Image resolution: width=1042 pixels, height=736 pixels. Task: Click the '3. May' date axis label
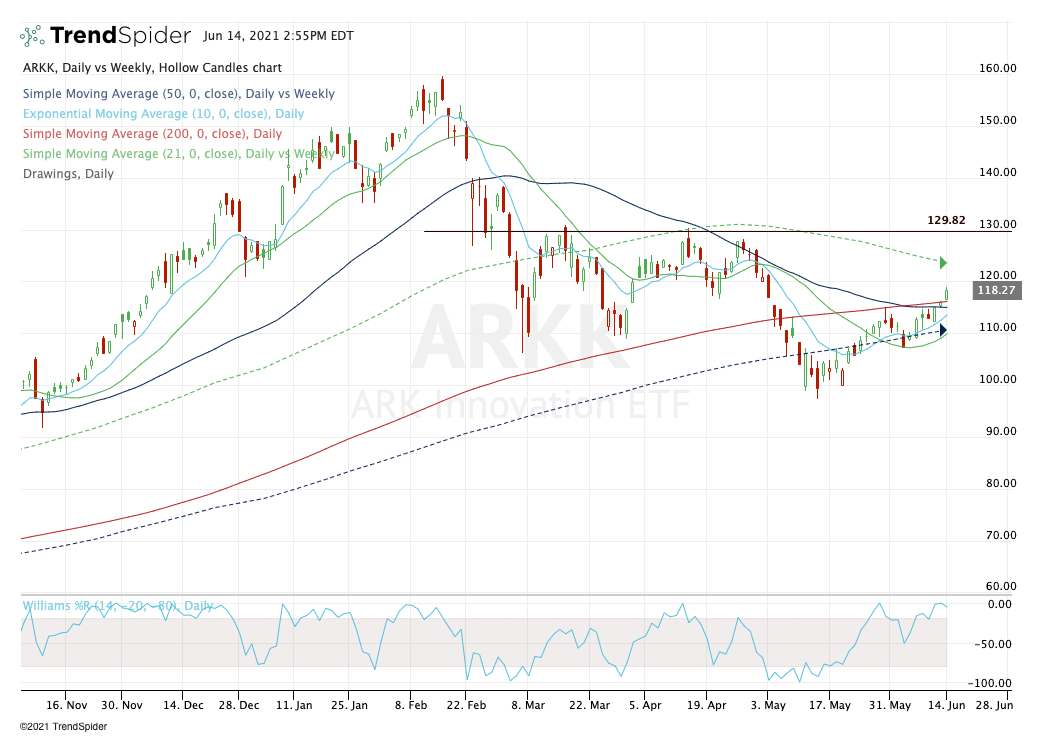pyautogui.click(x=768, y=705)
